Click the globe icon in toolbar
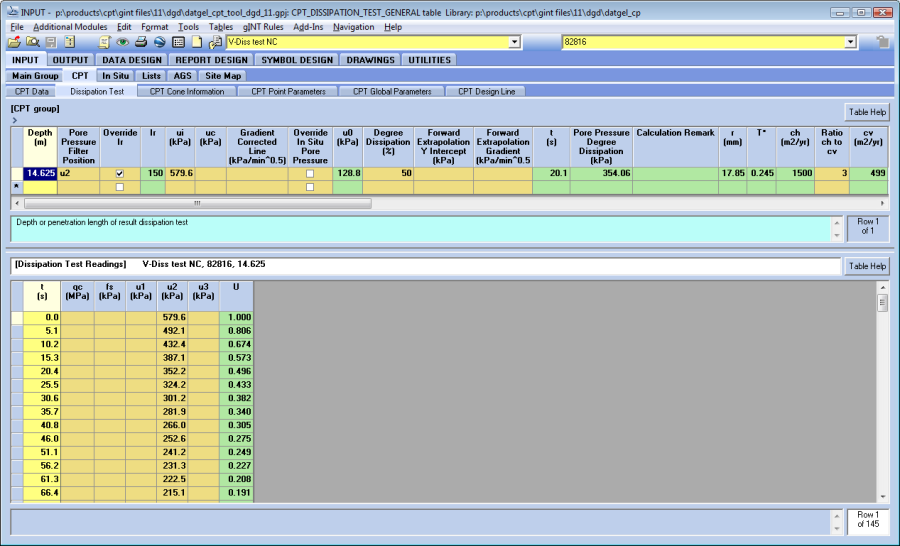This screenshot has width=900, height=546. [x=159, y=42]
